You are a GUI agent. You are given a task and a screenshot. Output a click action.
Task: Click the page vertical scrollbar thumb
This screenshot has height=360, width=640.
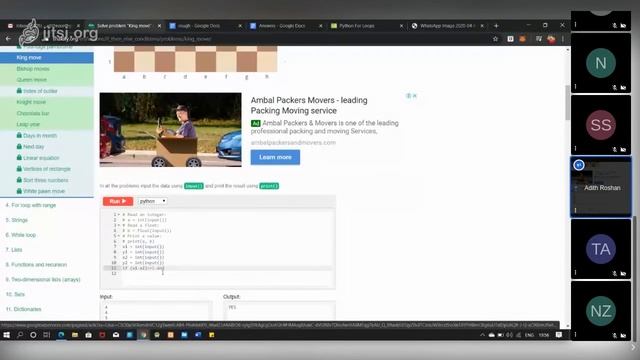(567, 102)
